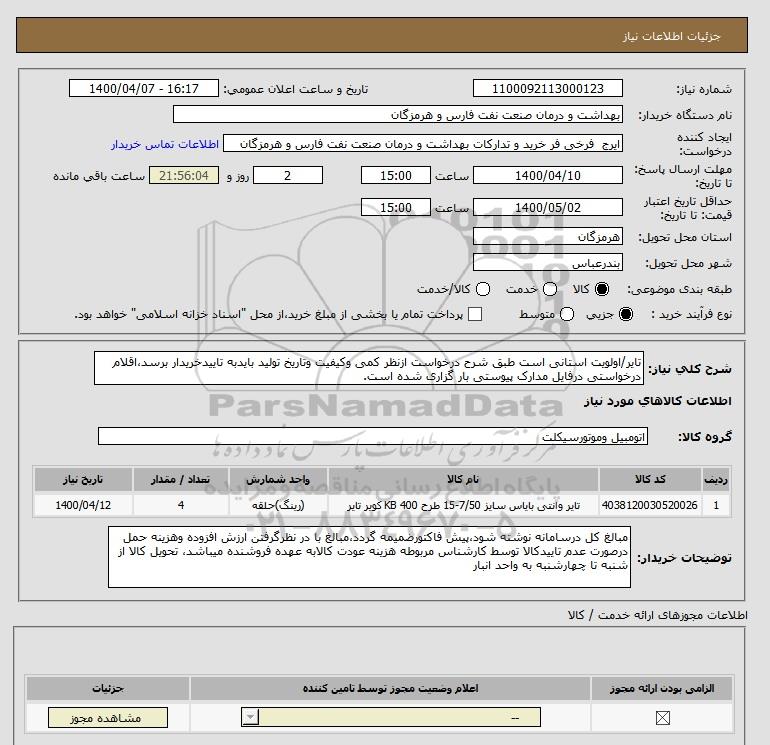
Task: Click the goods group field اتومبیل وموتورسیکلت
Action: (373, 436)
